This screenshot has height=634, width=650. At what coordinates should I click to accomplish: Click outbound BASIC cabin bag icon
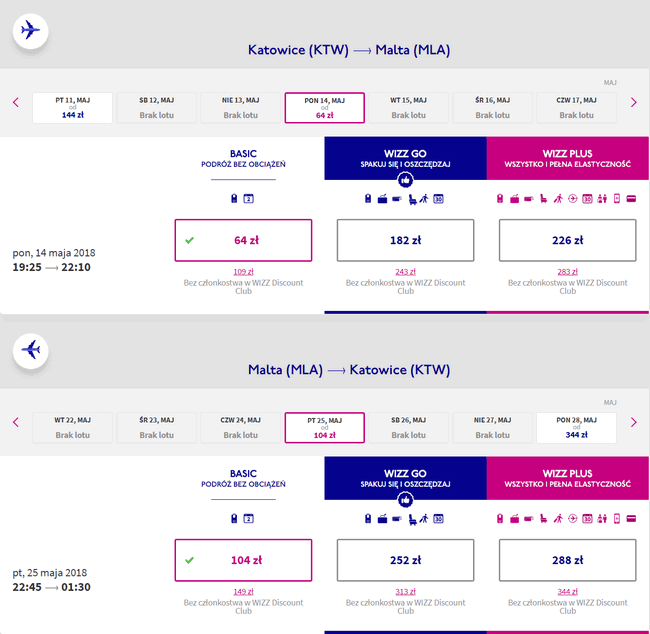tap(234, 199)
